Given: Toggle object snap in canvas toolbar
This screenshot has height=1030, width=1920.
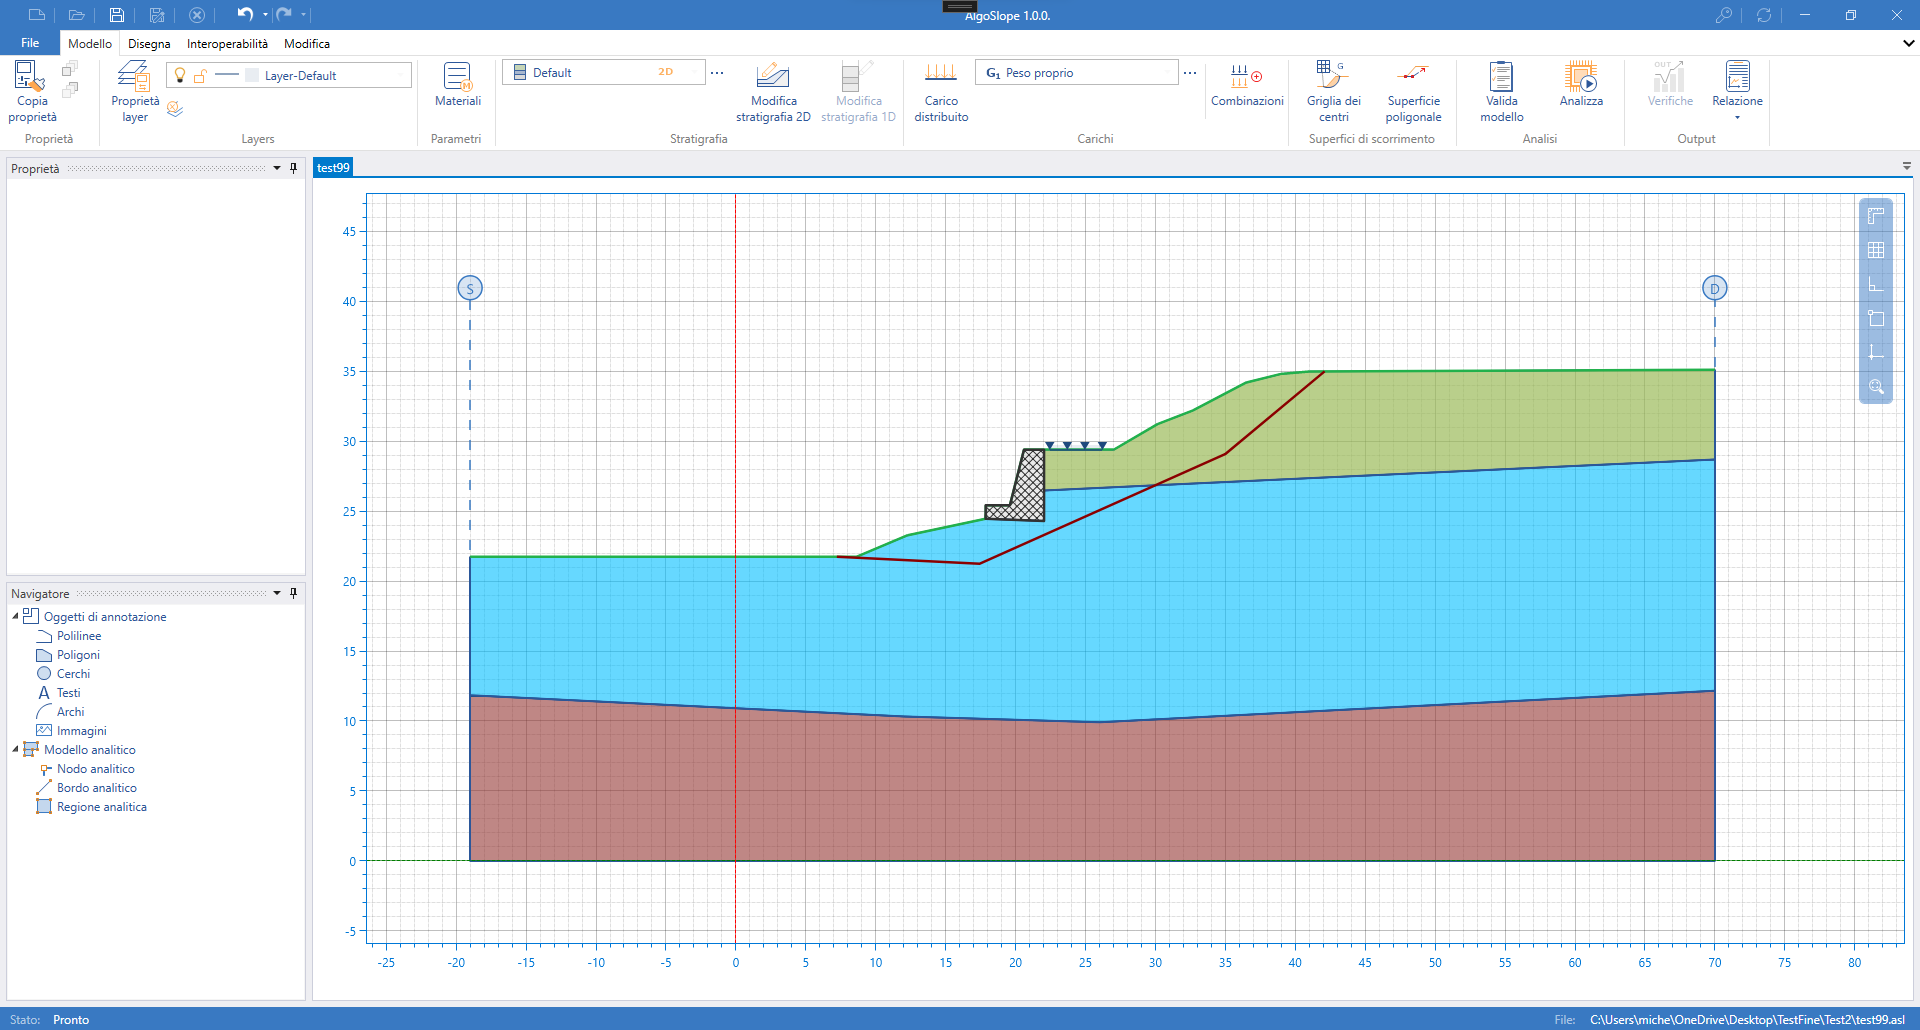Looking at the screenshot, I should coord(1876,318).
